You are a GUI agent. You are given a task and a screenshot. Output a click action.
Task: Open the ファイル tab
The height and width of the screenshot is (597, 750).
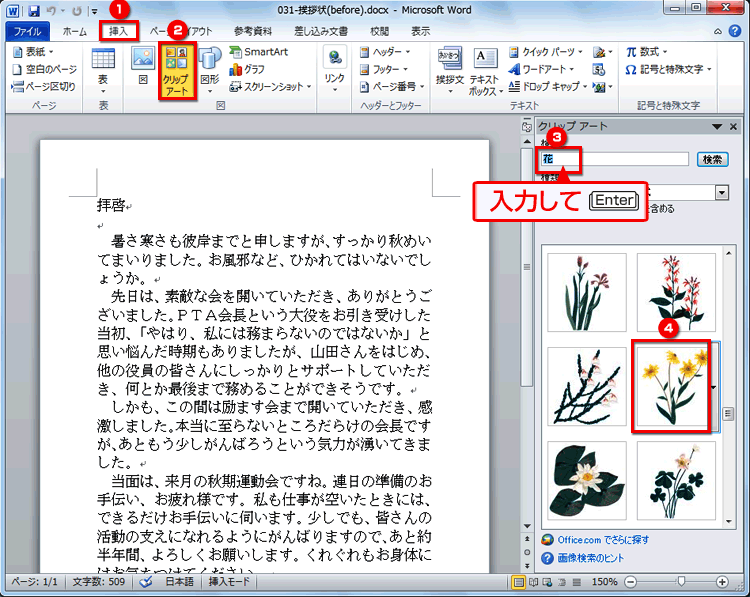click(27, 32)
